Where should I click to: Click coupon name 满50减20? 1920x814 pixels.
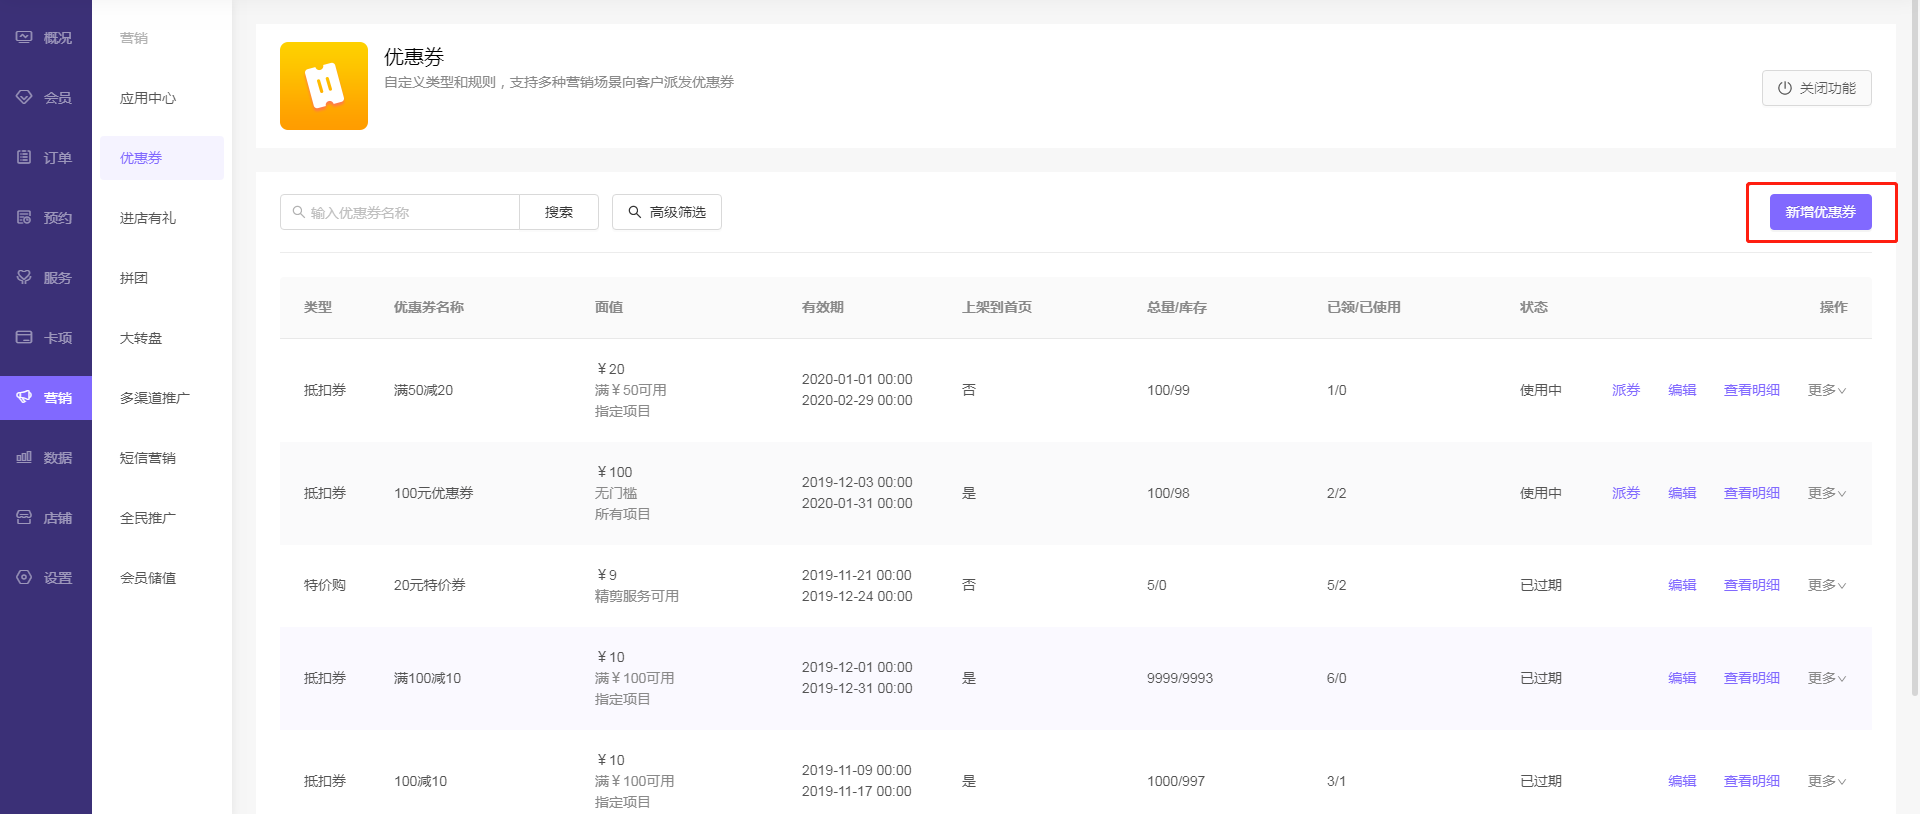[x=424, y=390]
